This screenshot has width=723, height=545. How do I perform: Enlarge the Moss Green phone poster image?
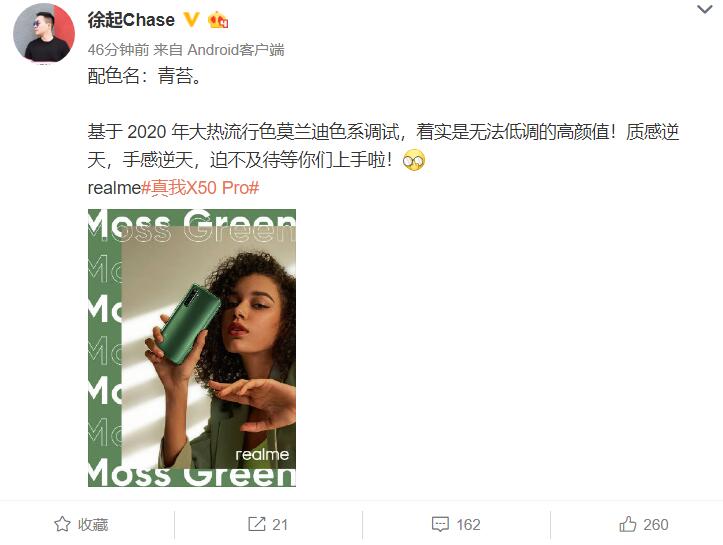[x=192, y=348]
